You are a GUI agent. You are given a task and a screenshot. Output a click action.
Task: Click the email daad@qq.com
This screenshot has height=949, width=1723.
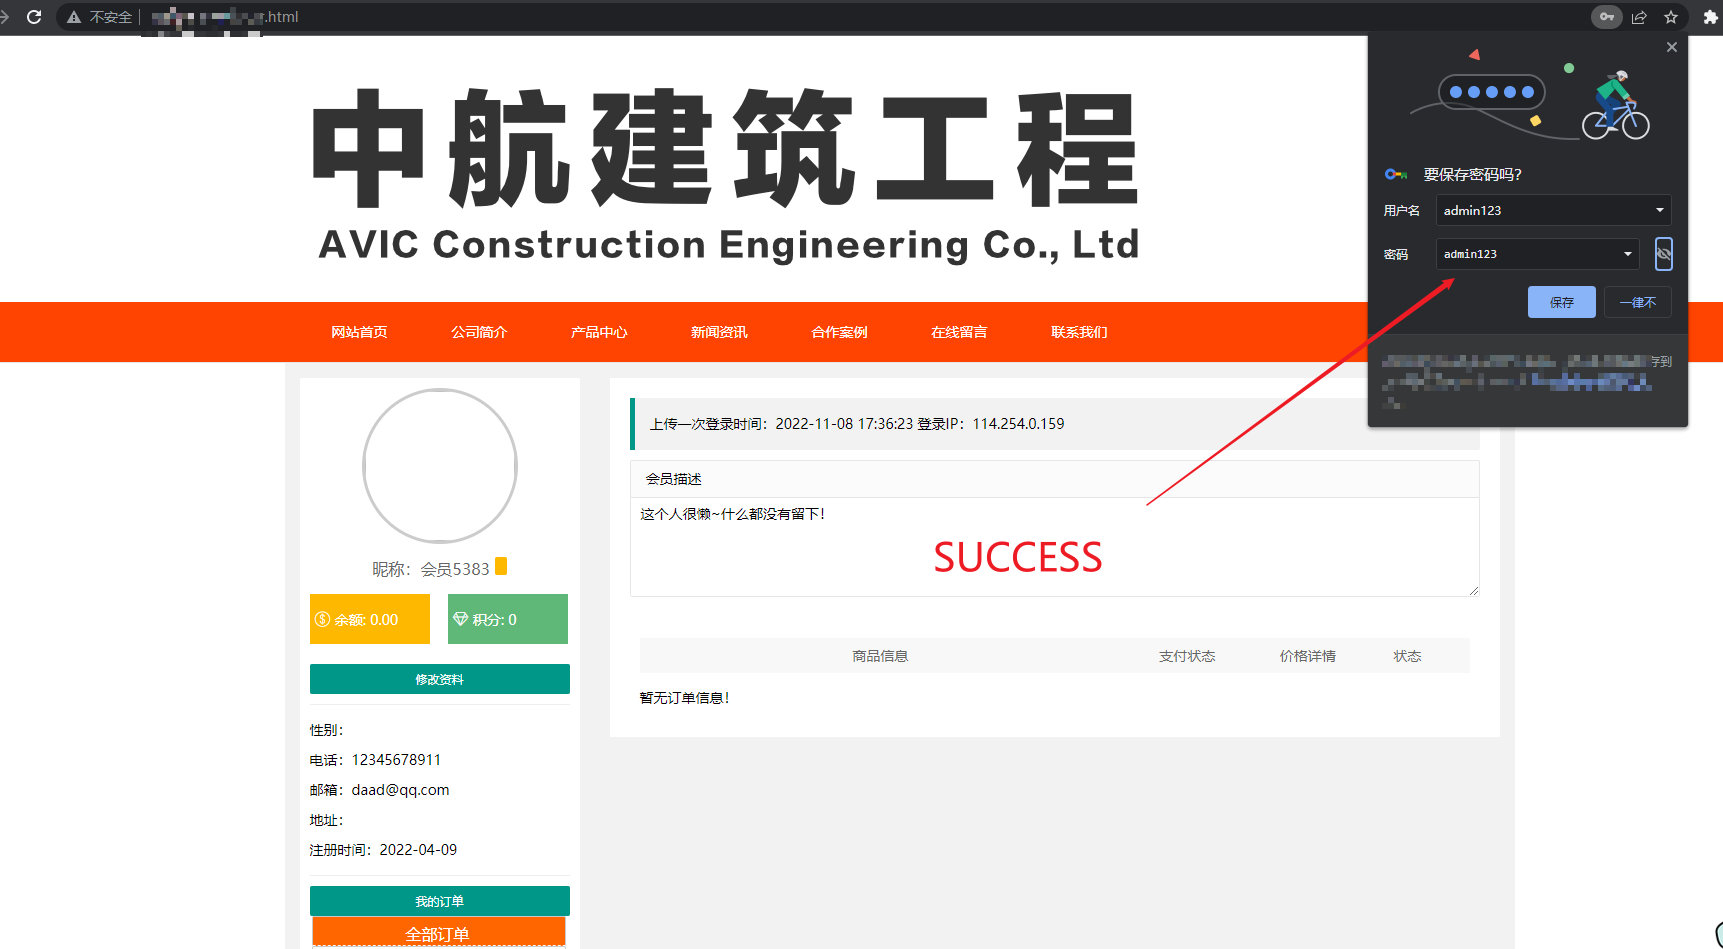400,790
